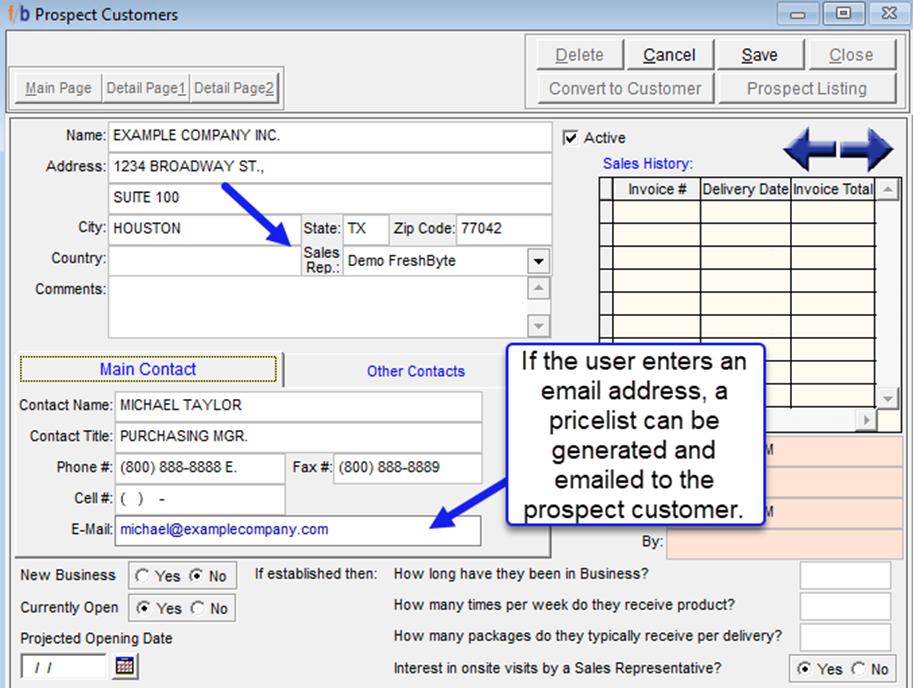Click the comments box scroll-up arrow

pyautogui.click(x=539, y=289)
